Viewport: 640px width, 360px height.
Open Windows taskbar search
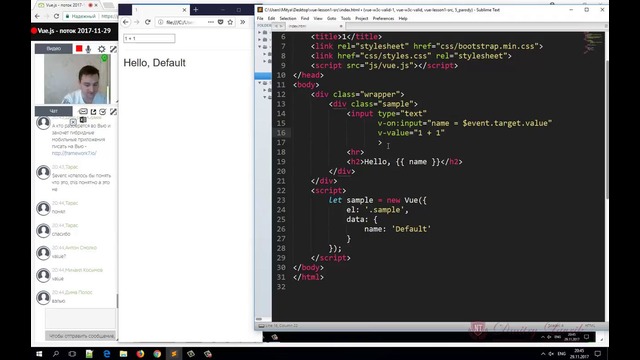pos(56,354)
